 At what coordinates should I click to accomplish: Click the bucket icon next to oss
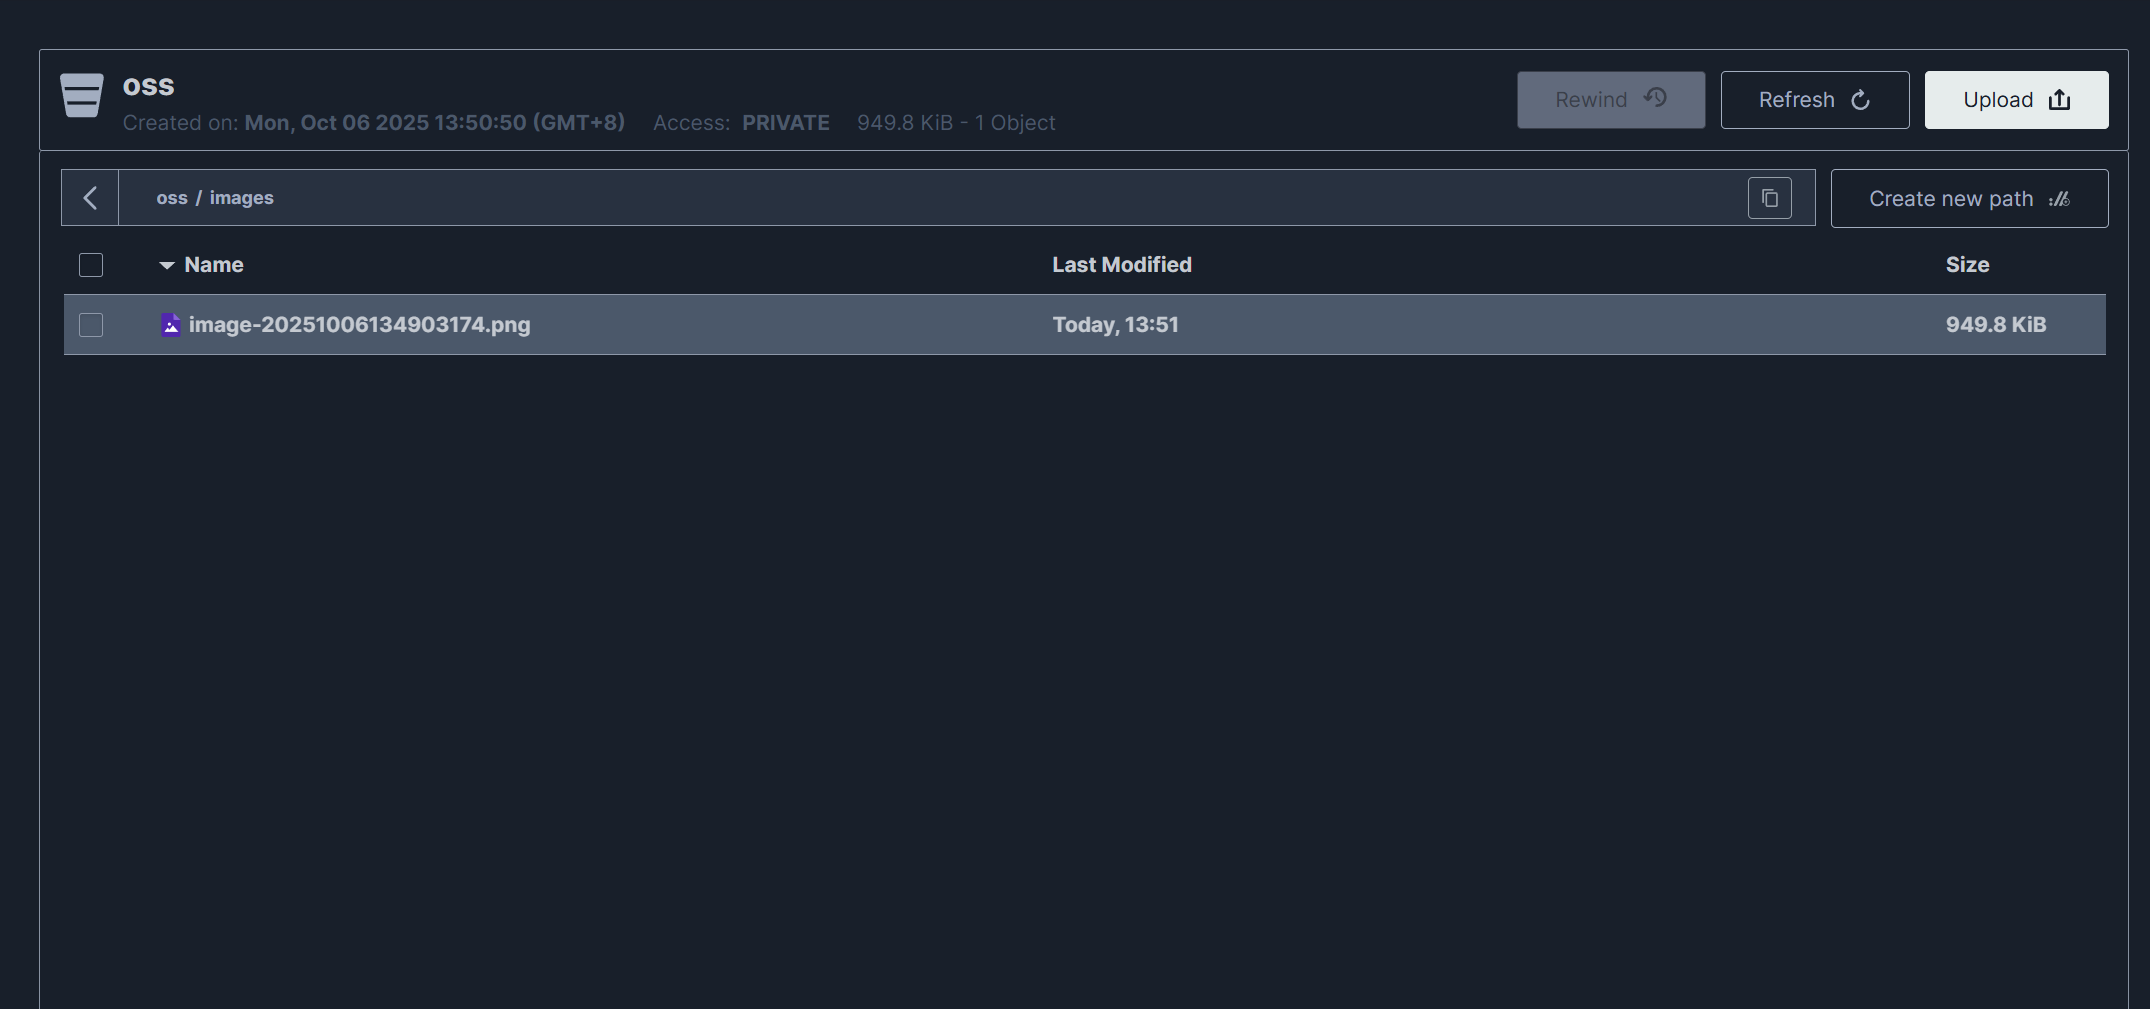point(81,96)
